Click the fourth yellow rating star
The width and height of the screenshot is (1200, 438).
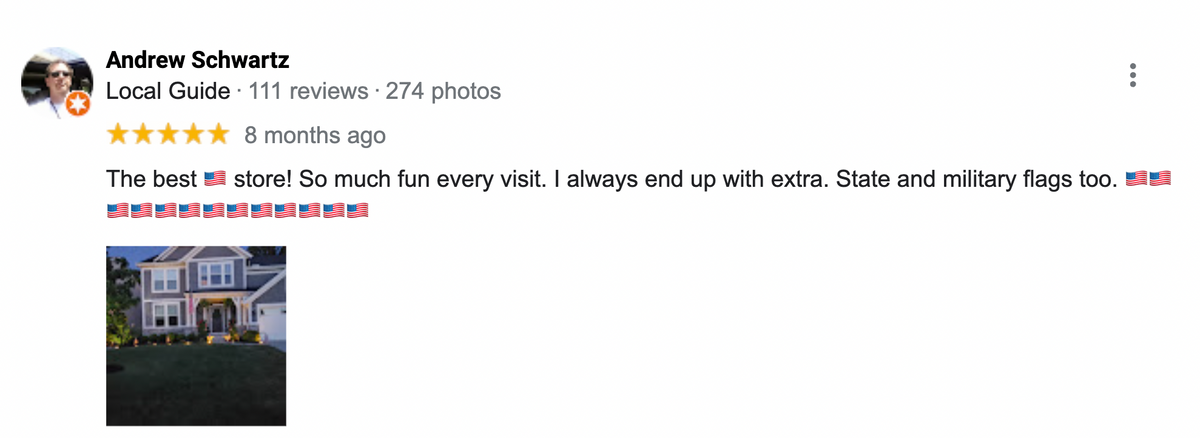click(x=193, y=134)
